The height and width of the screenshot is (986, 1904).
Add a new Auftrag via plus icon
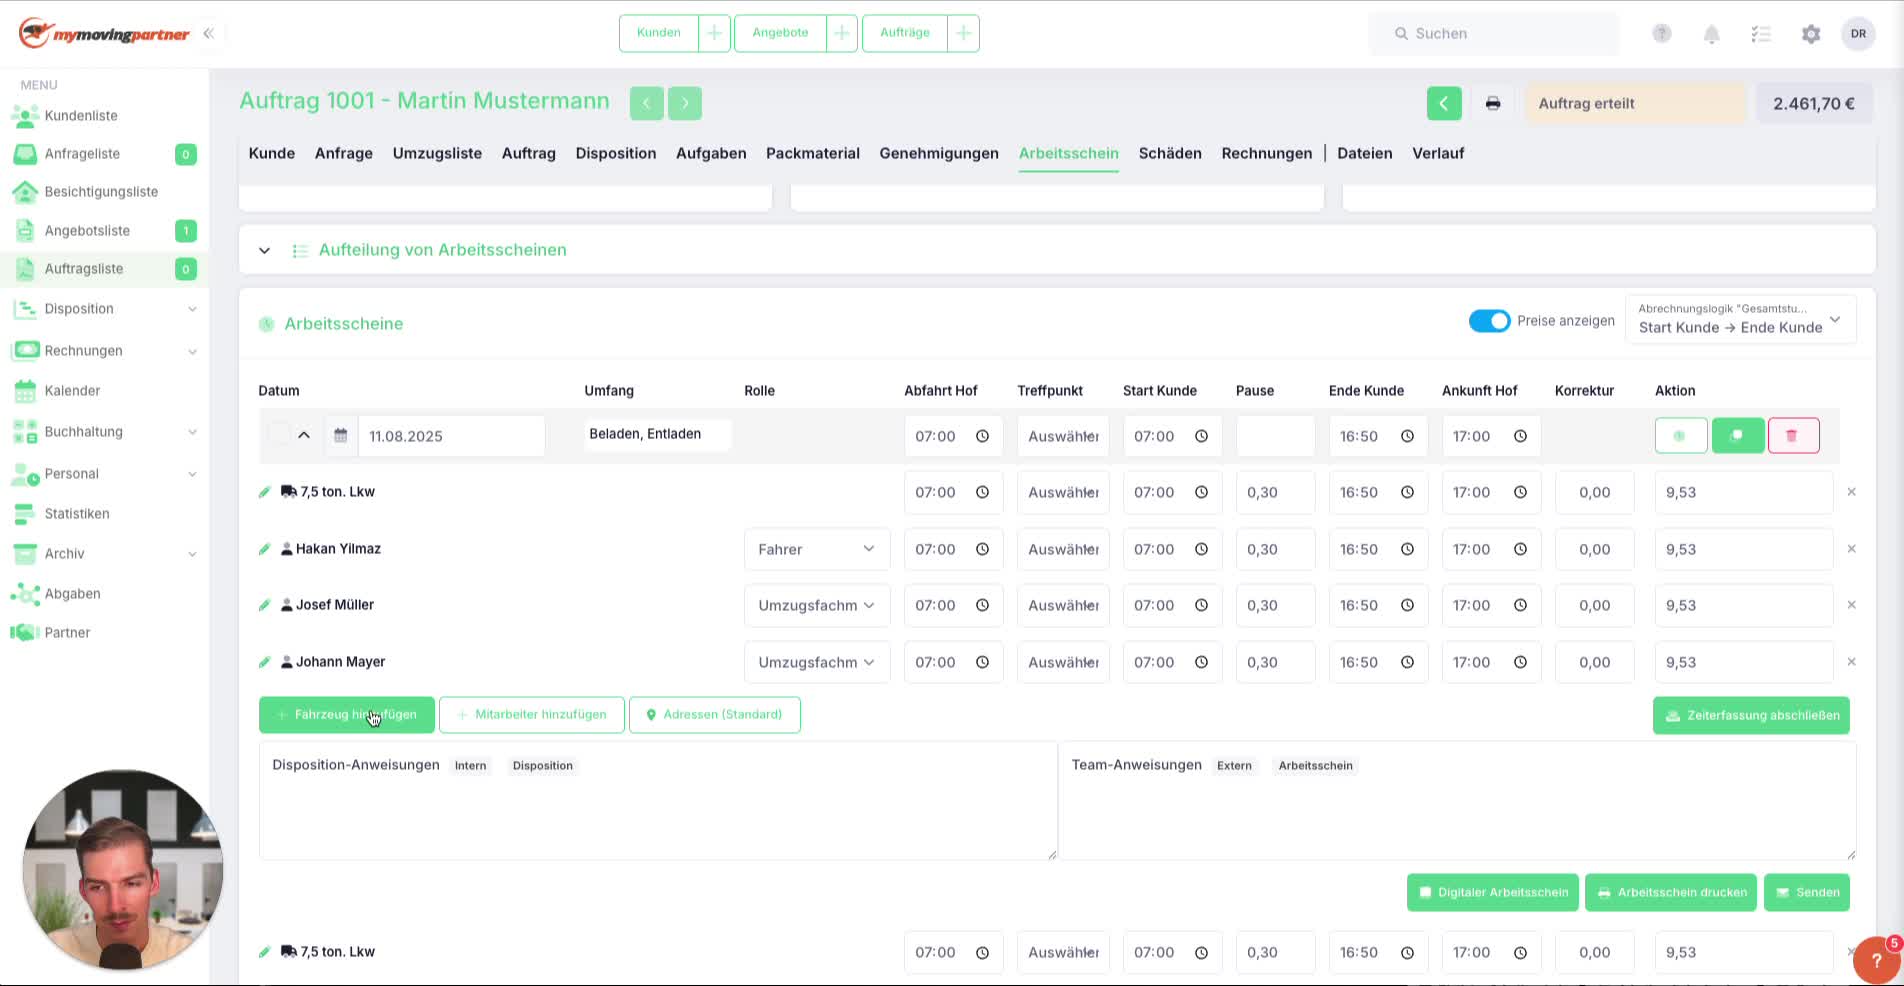[x=963, y=33]
